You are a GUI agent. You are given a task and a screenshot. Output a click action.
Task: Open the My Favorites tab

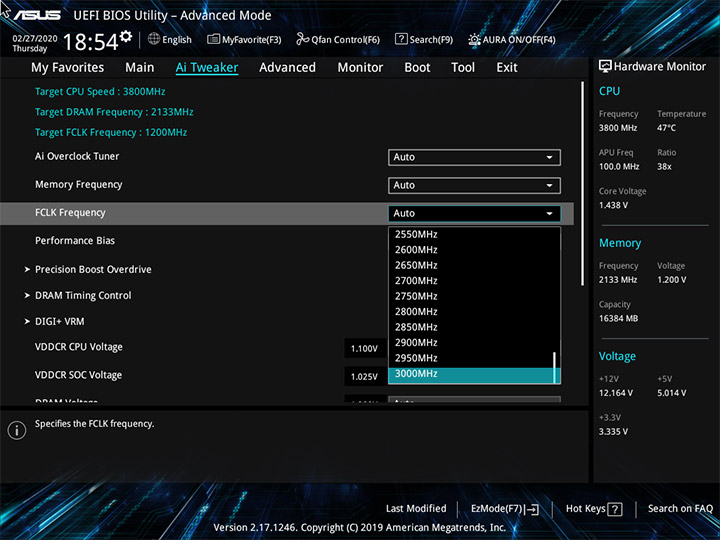coord(68,68)
